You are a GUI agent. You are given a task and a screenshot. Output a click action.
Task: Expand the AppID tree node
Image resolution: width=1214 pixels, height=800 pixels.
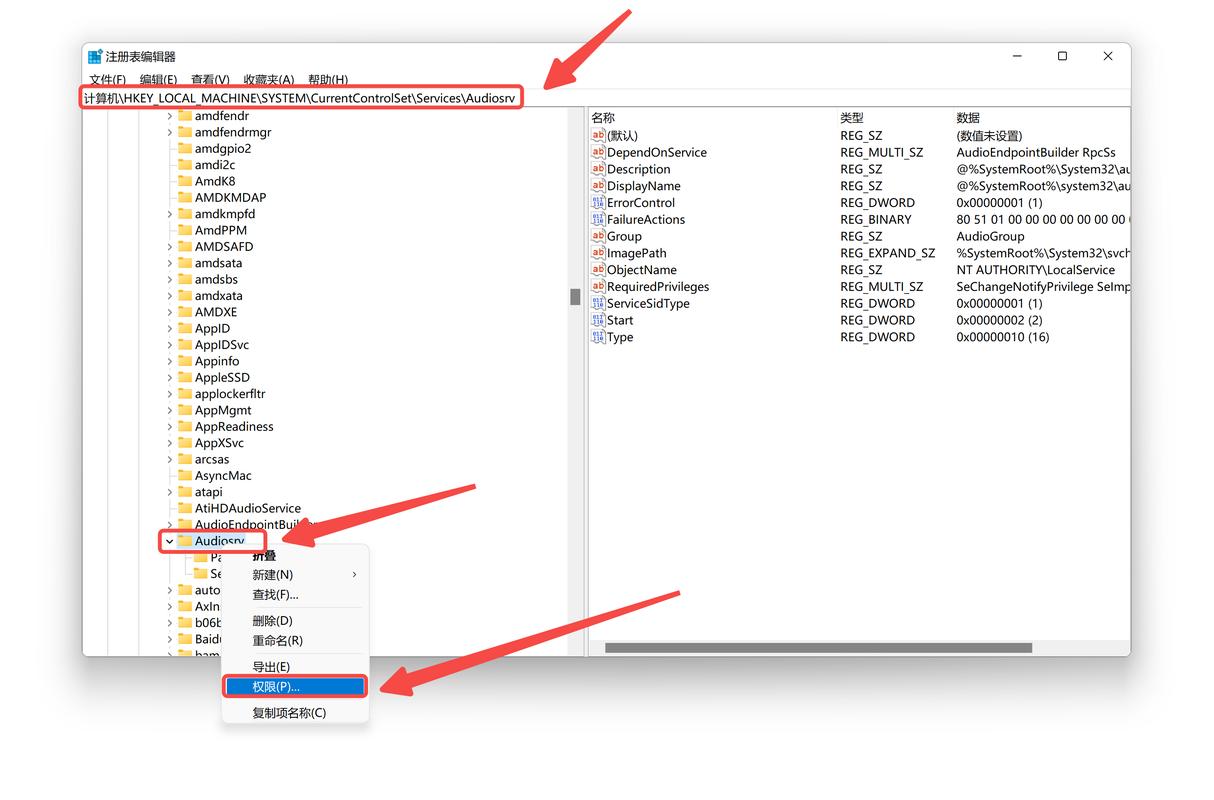(169, 328)
